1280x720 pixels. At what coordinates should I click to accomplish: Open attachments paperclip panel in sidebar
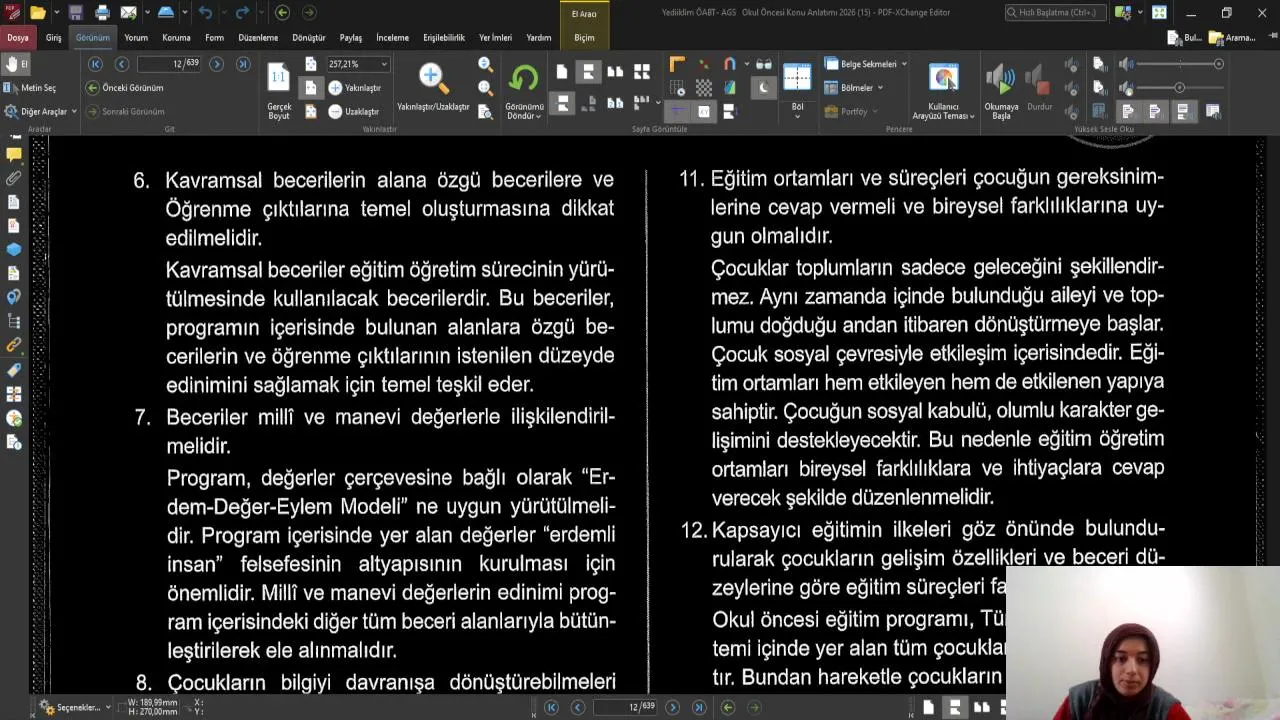tap(14, 178)
